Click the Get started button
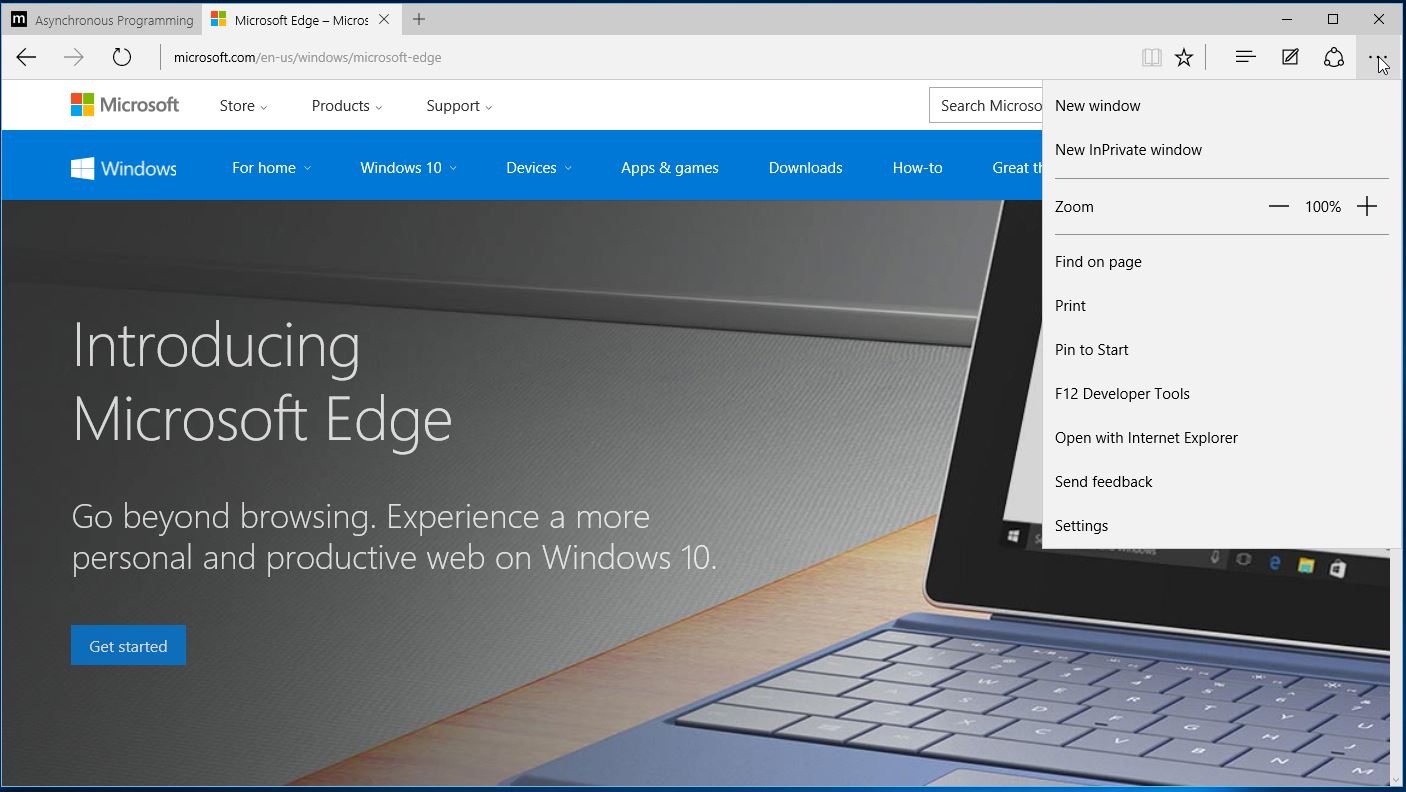Screen dimensions: 1406x792 point(128,646)
